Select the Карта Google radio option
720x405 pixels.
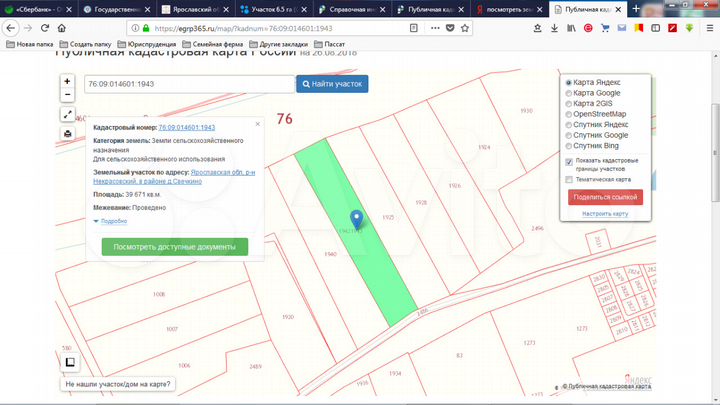tap(569, 93)
